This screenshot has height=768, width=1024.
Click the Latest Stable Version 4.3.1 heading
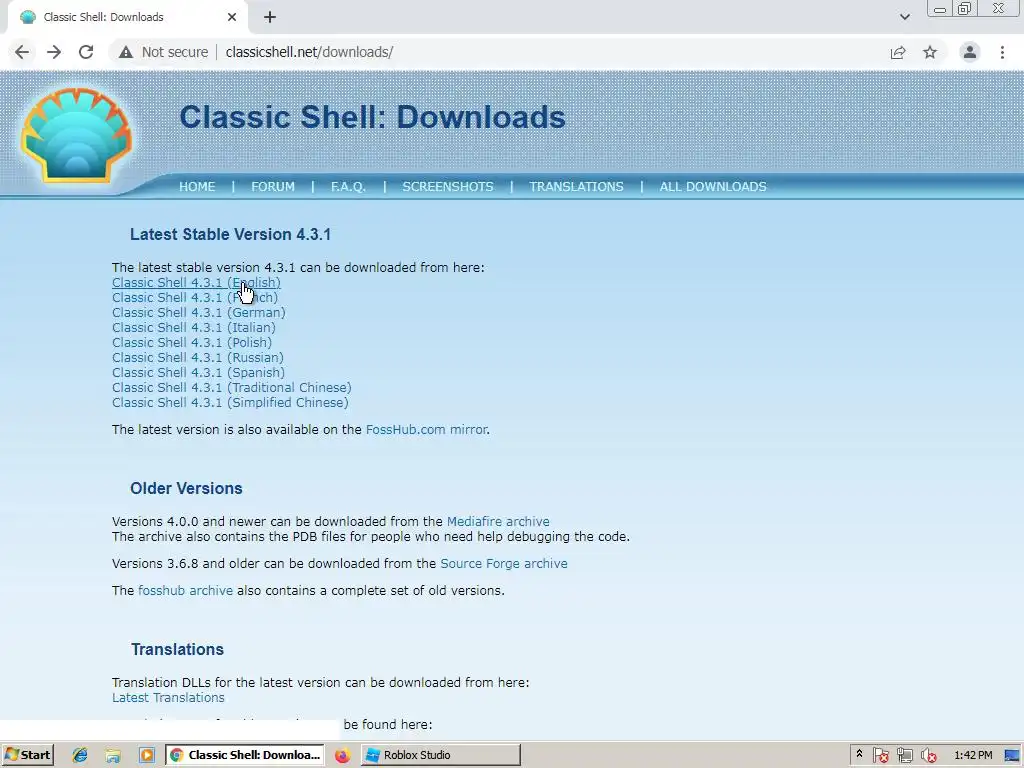pos(231,234)
